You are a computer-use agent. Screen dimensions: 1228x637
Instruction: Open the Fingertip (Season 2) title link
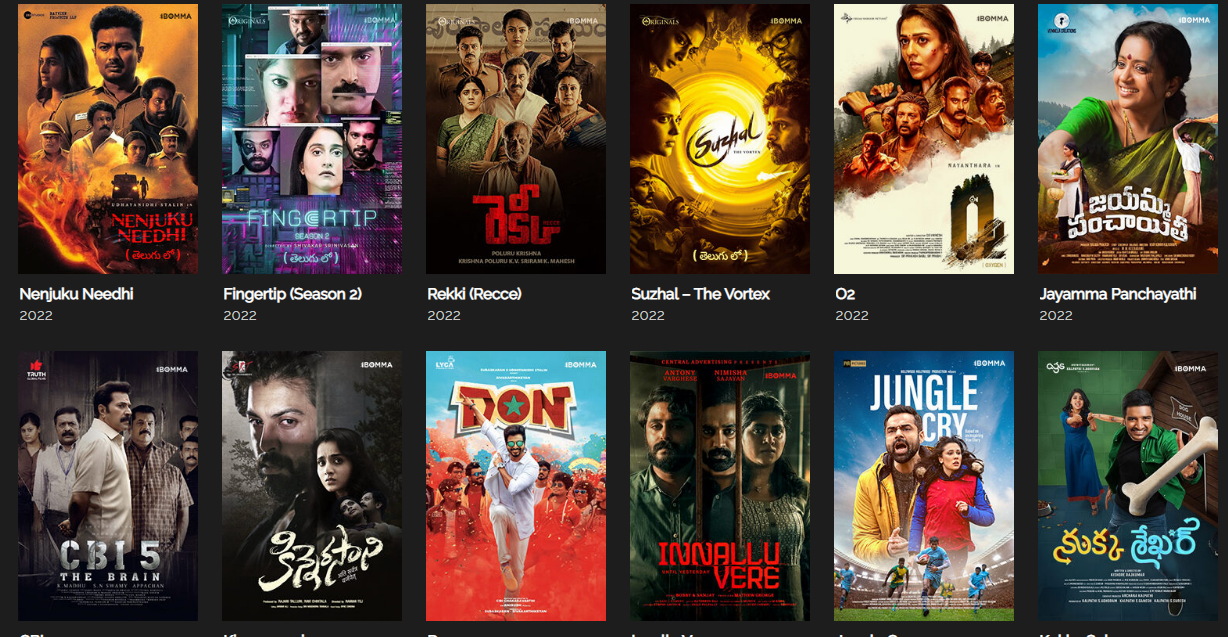coord(292,294)
